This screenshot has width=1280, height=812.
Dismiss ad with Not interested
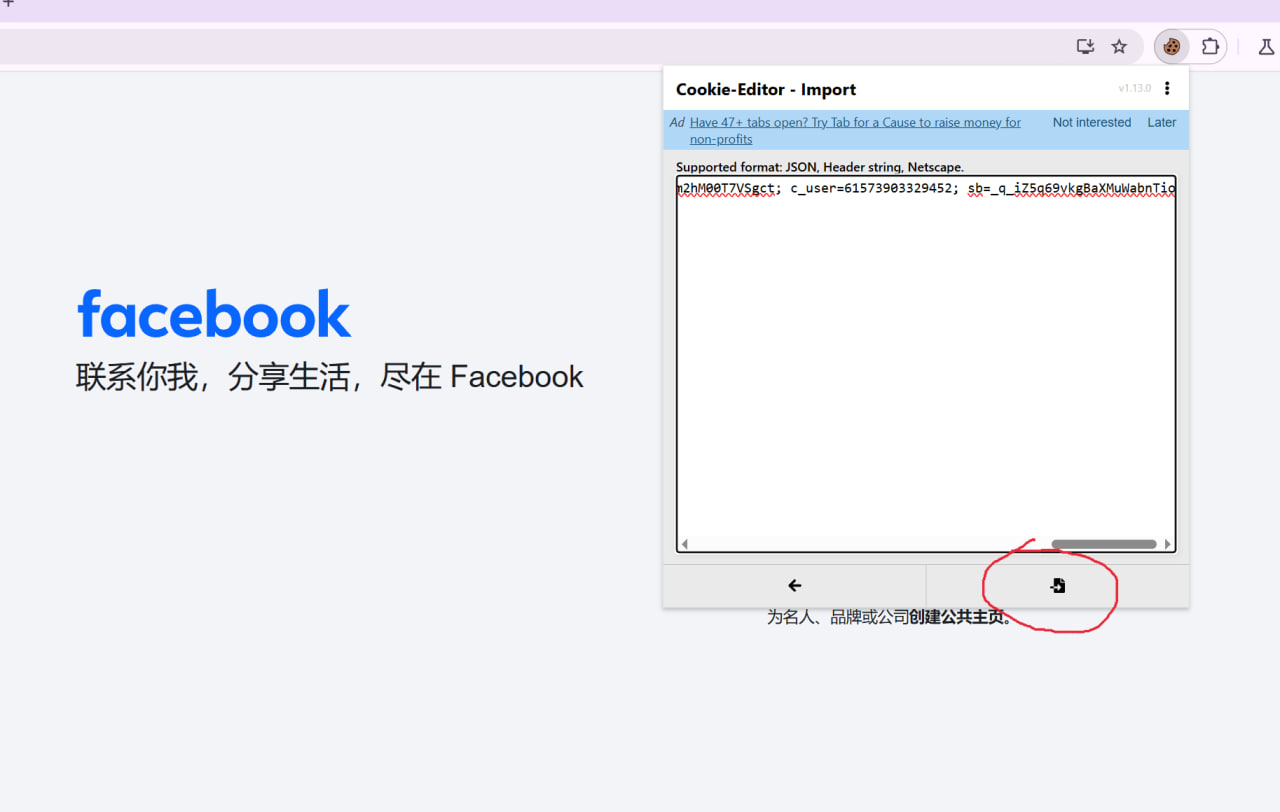[1091, 122]
